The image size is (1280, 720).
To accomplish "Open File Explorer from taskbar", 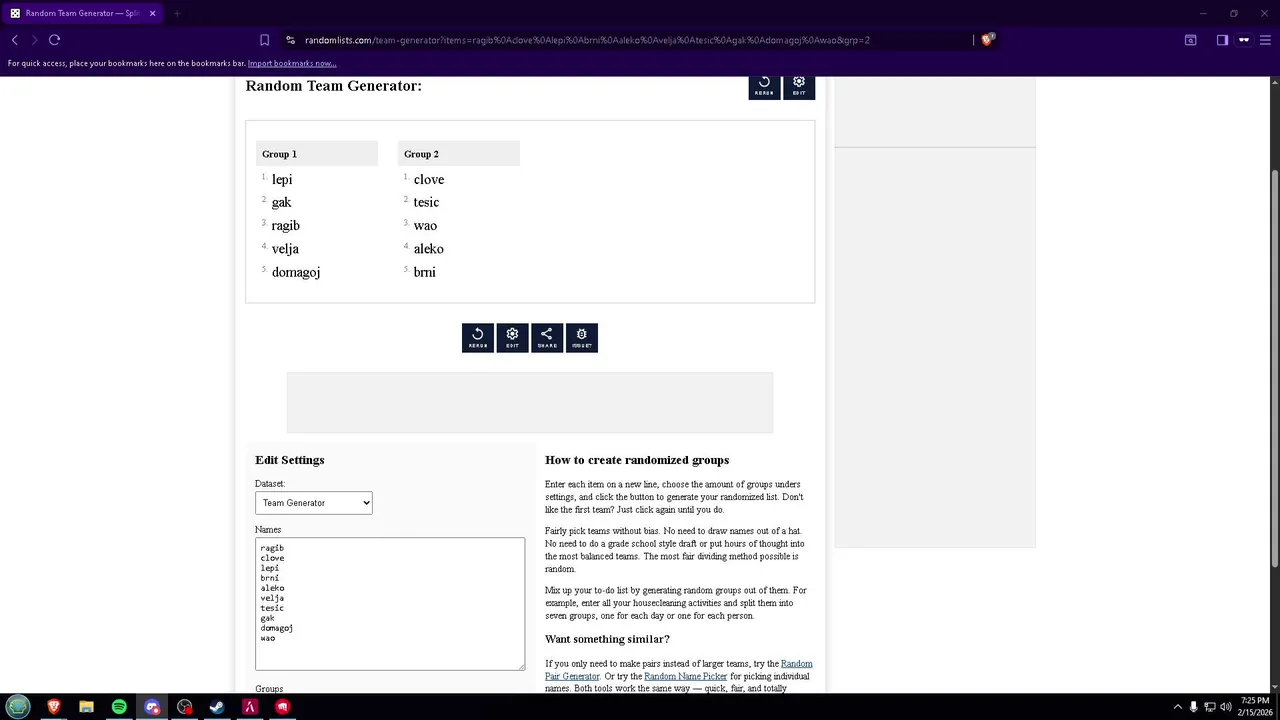I will (x=86, y=707).
